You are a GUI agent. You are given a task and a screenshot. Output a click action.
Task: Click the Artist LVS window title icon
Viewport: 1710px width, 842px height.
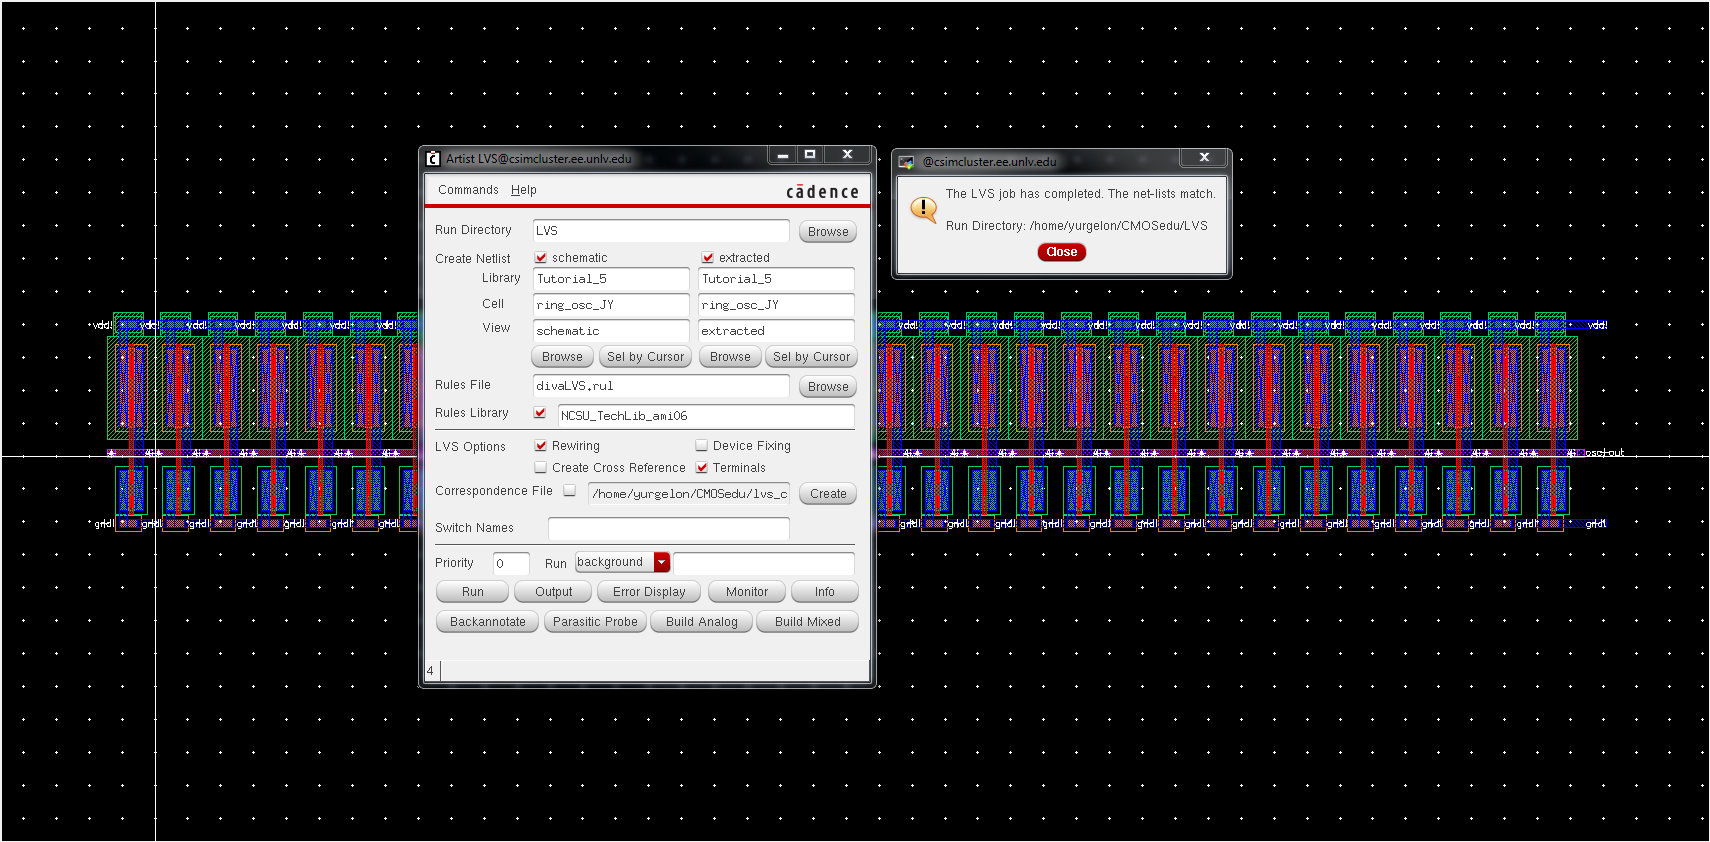coord(433,158)
